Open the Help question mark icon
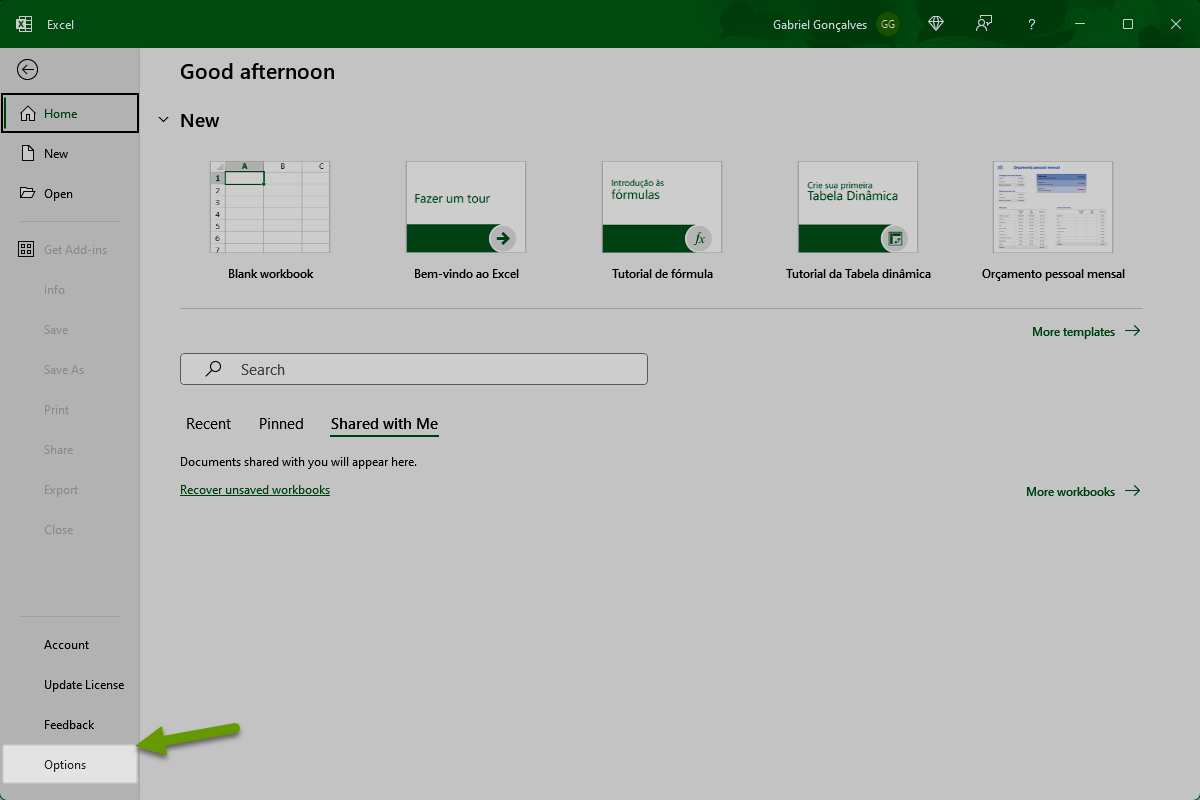Image resolution: width=1200 pixels, height=800 pixels. coord(1032,24)
